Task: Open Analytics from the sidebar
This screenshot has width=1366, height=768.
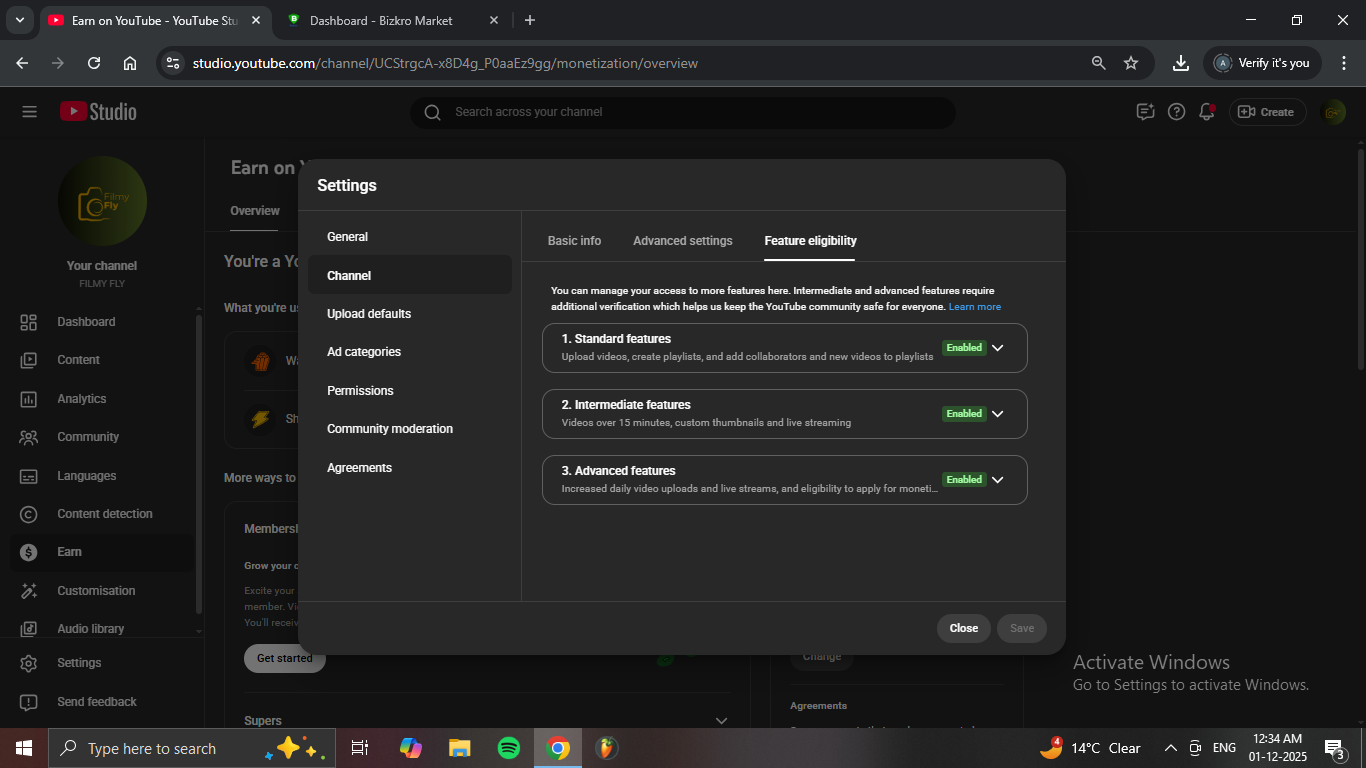Action: [x=81, y=399]
